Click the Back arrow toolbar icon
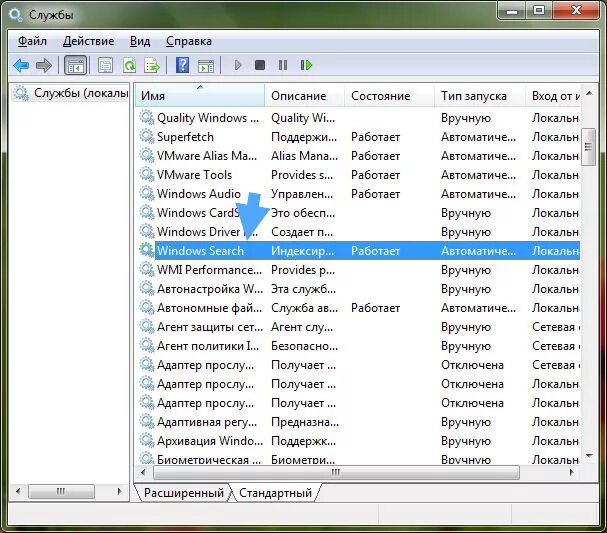 (21, 65)
